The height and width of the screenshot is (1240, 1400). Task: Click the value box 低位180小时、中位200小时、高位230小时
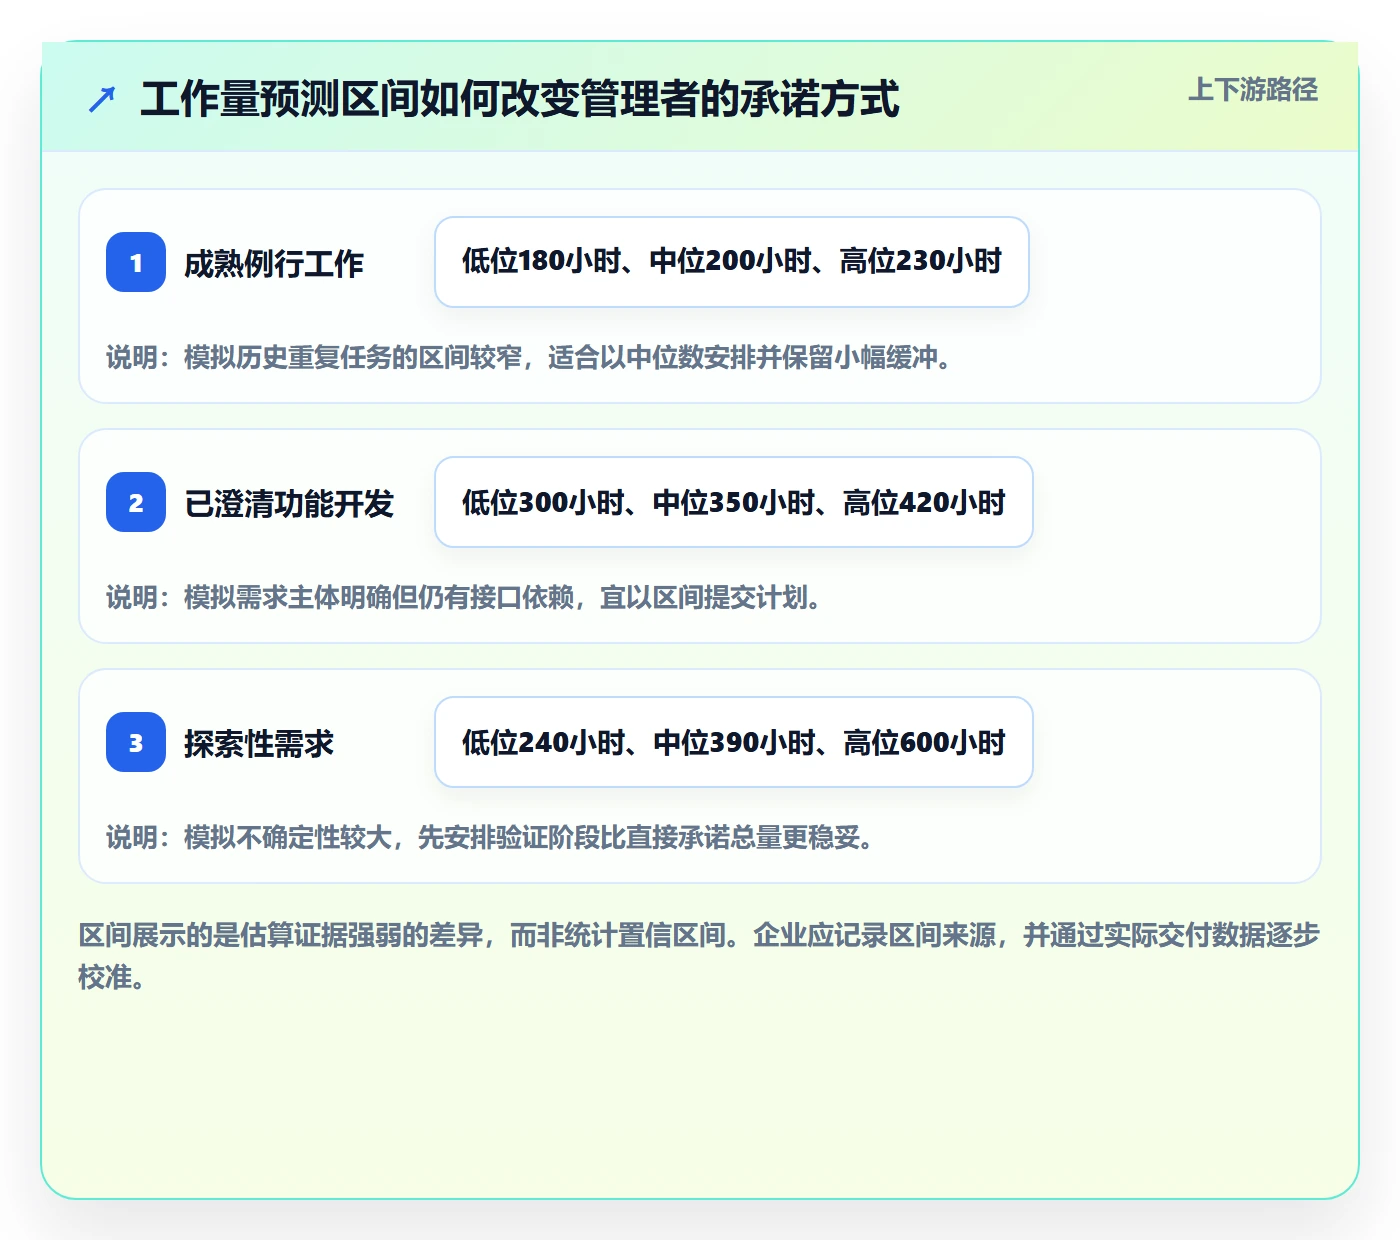[x=732, y=262]
